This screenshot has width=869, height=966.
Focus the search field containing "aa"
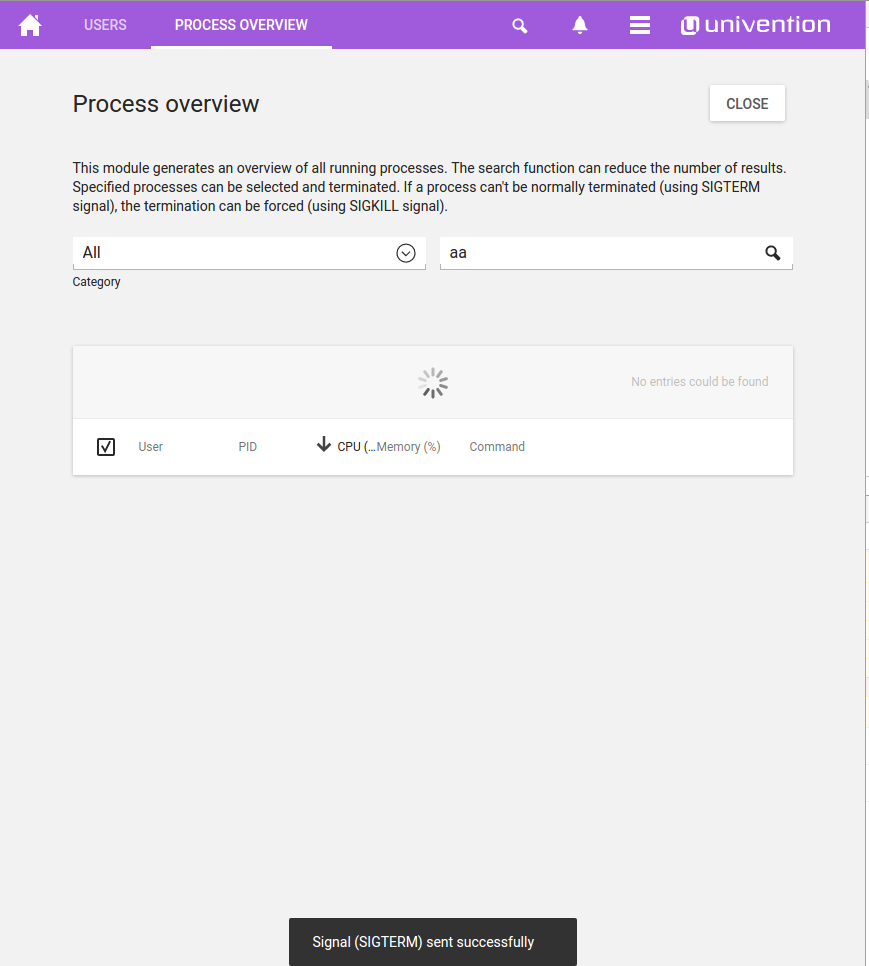pos(600,253)
